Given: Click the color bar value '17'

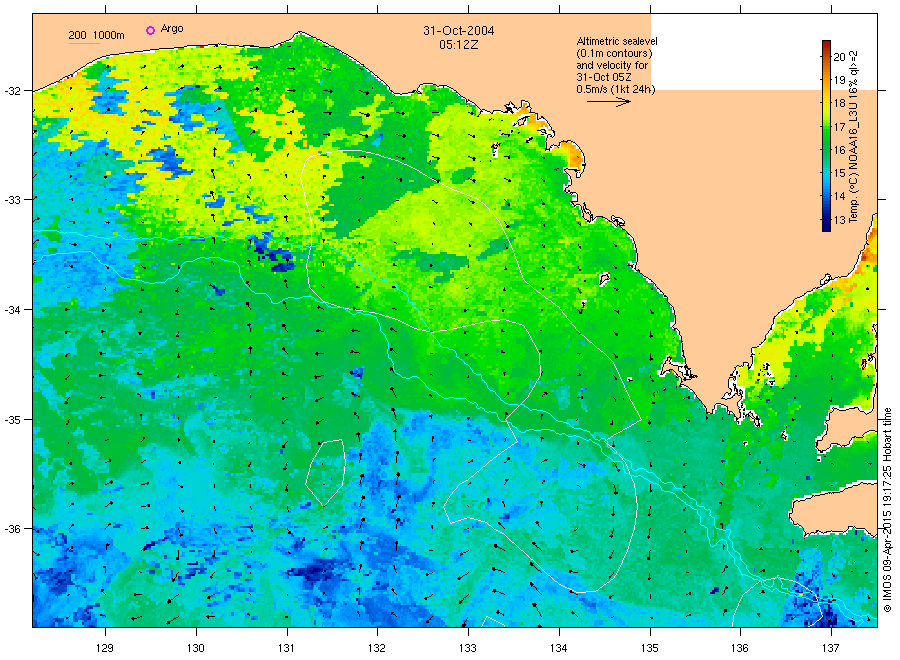Looking at the screenshot, I should (x=840, y=127).
